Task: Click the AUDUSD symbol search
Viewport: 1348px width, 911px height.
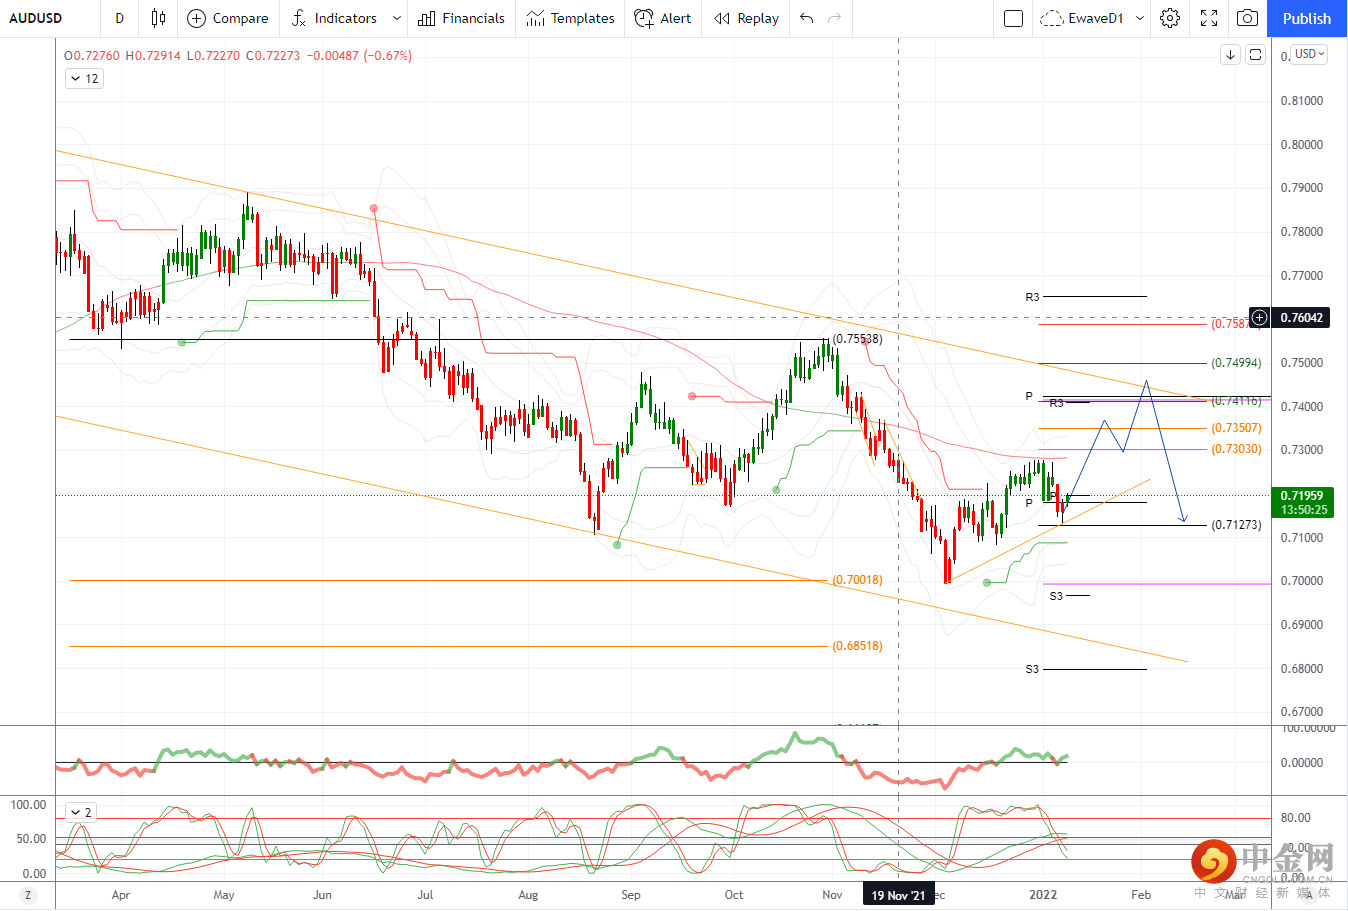Action: pos(35,18)
